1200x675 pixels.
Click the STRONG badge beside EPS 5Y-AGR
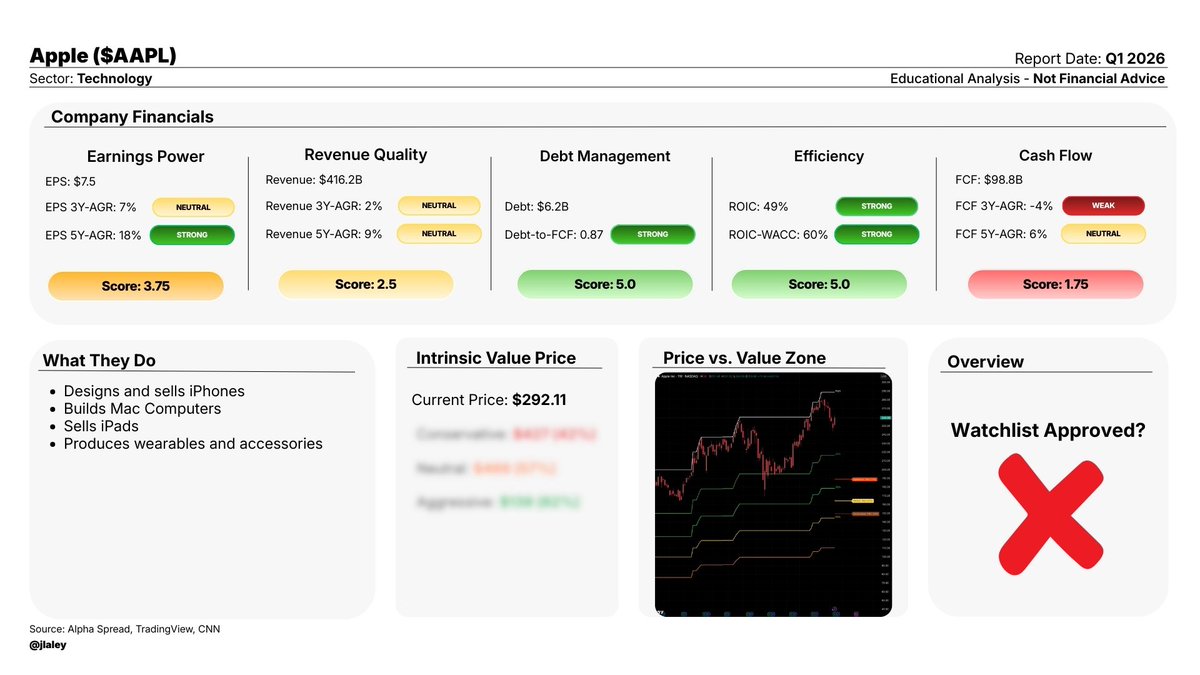coord(192,236)
